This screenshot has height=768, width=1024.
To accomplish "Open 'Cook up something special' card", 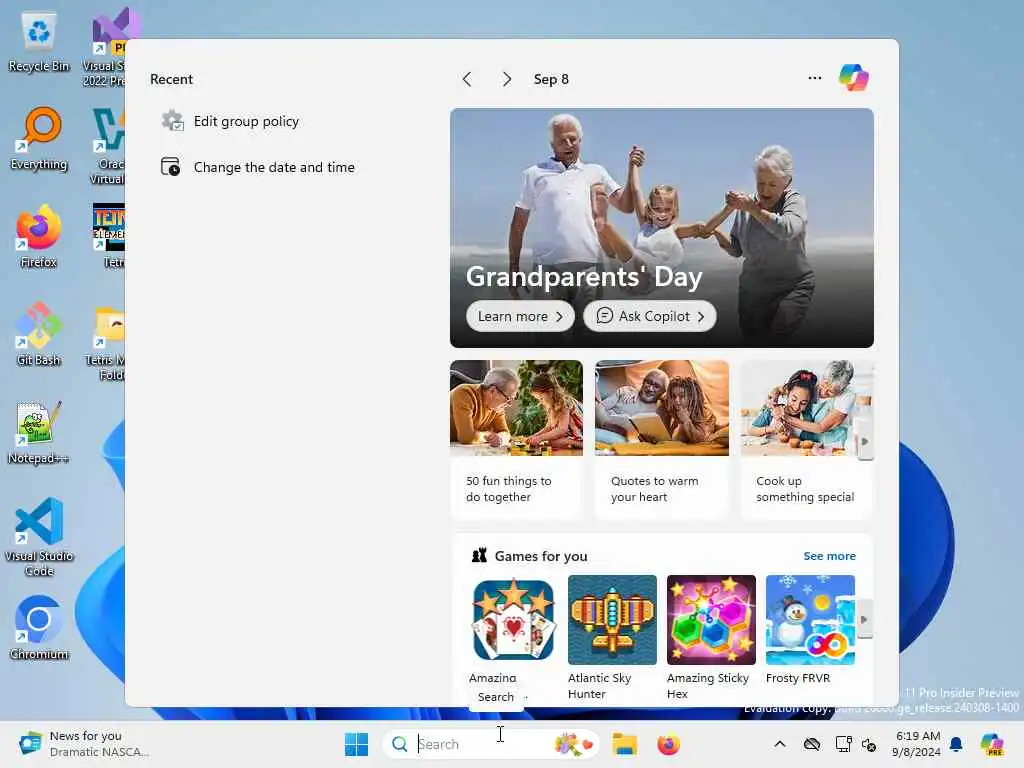I will (807, 439).
